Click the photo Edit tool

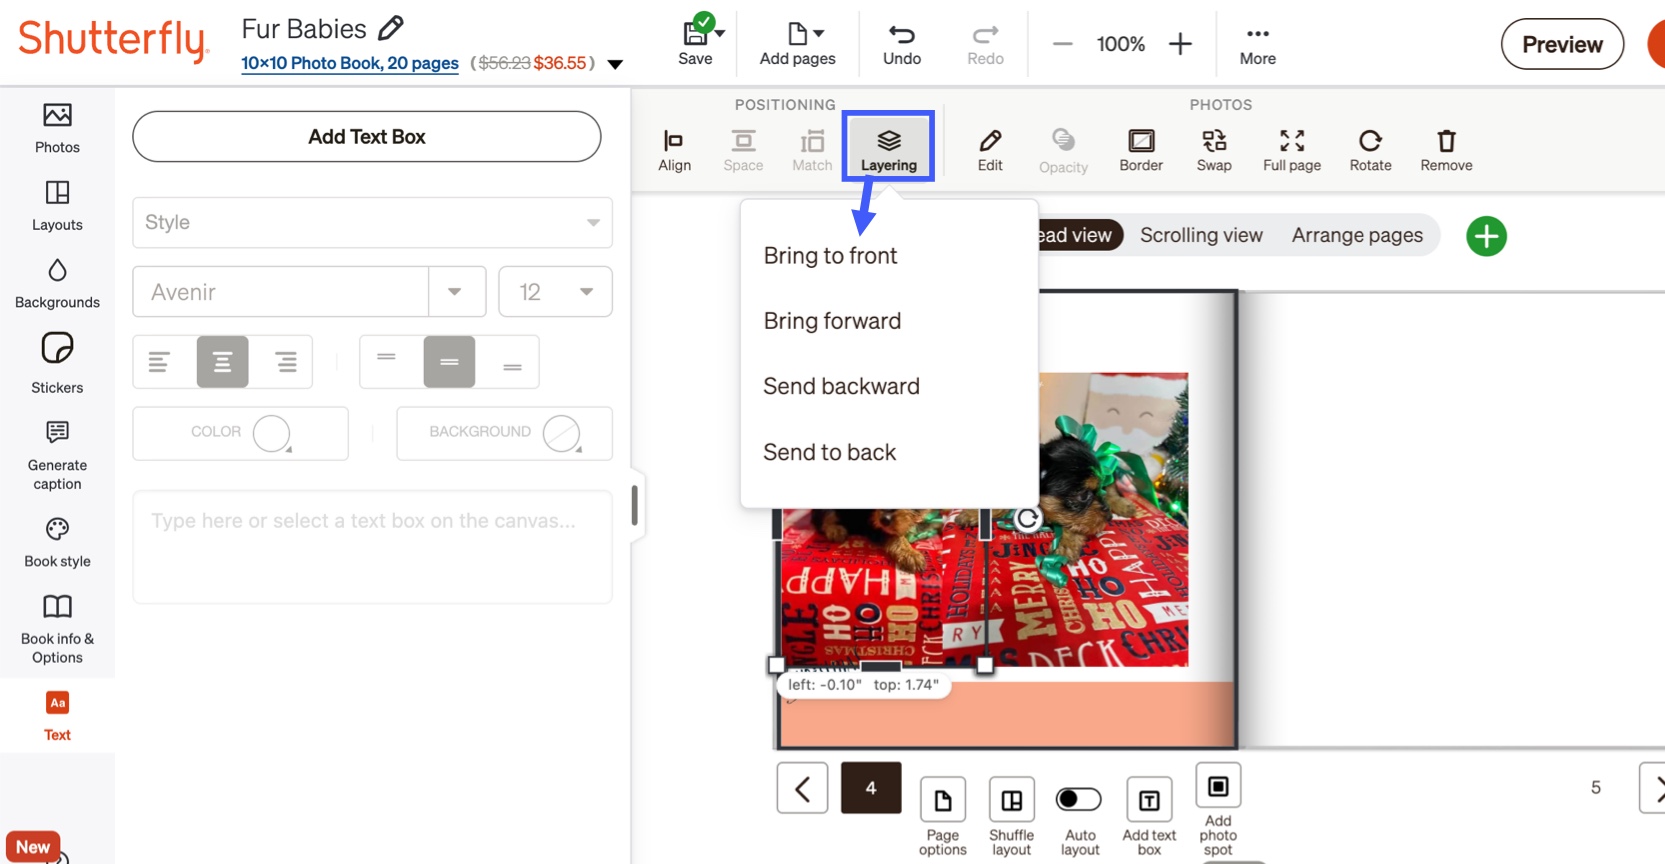tap(990, 150)
